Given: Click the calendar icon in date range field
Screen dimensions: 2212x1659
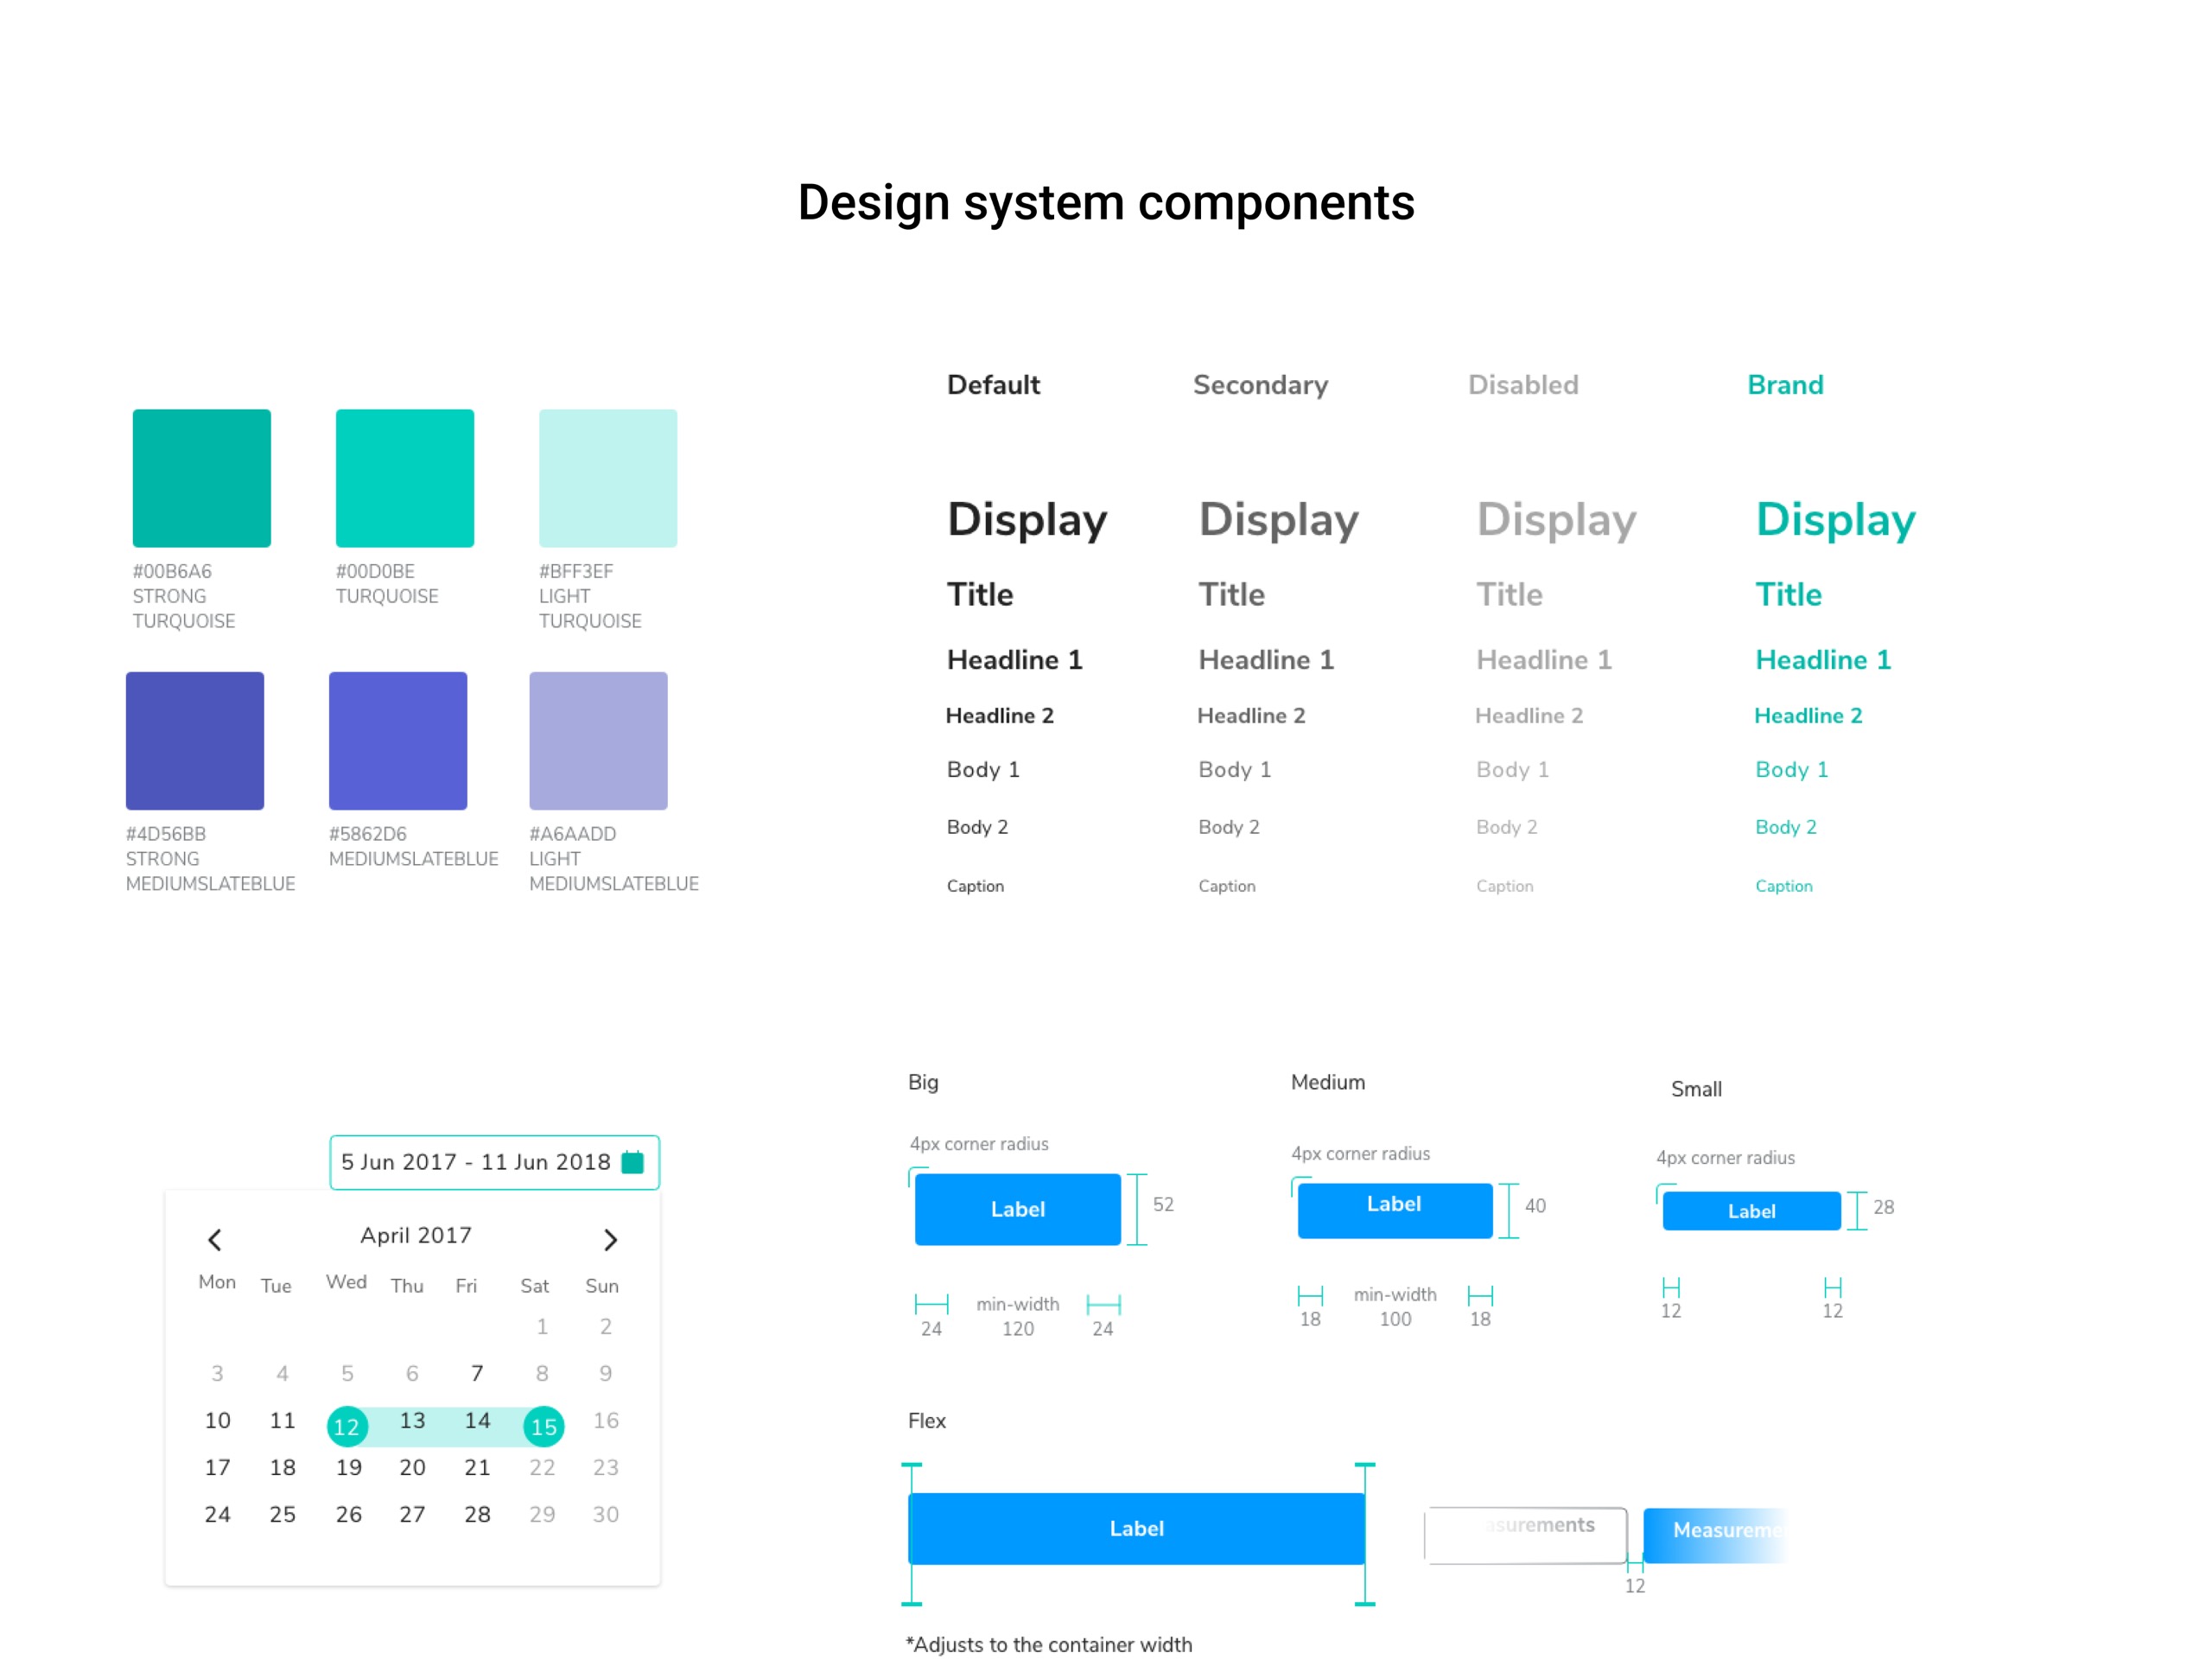Looking at the screenshot, I should [x=632, y=1162].
